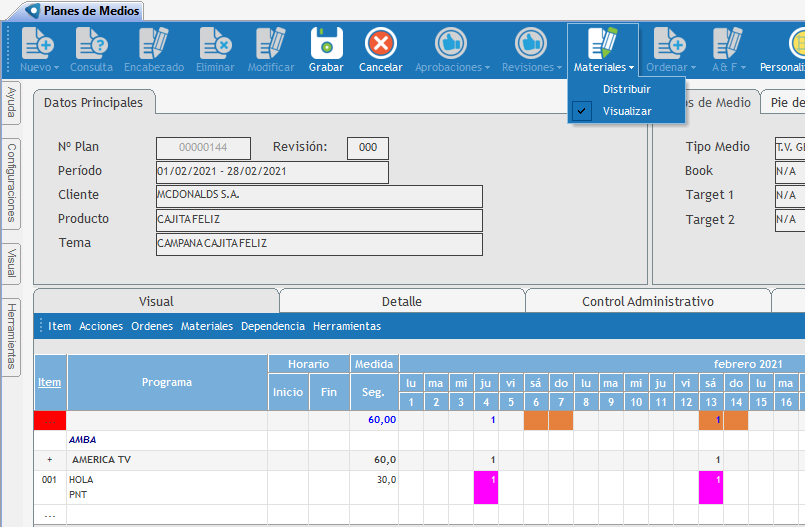
Task: Switch to the Detalle tab
Action: (402, 301)
